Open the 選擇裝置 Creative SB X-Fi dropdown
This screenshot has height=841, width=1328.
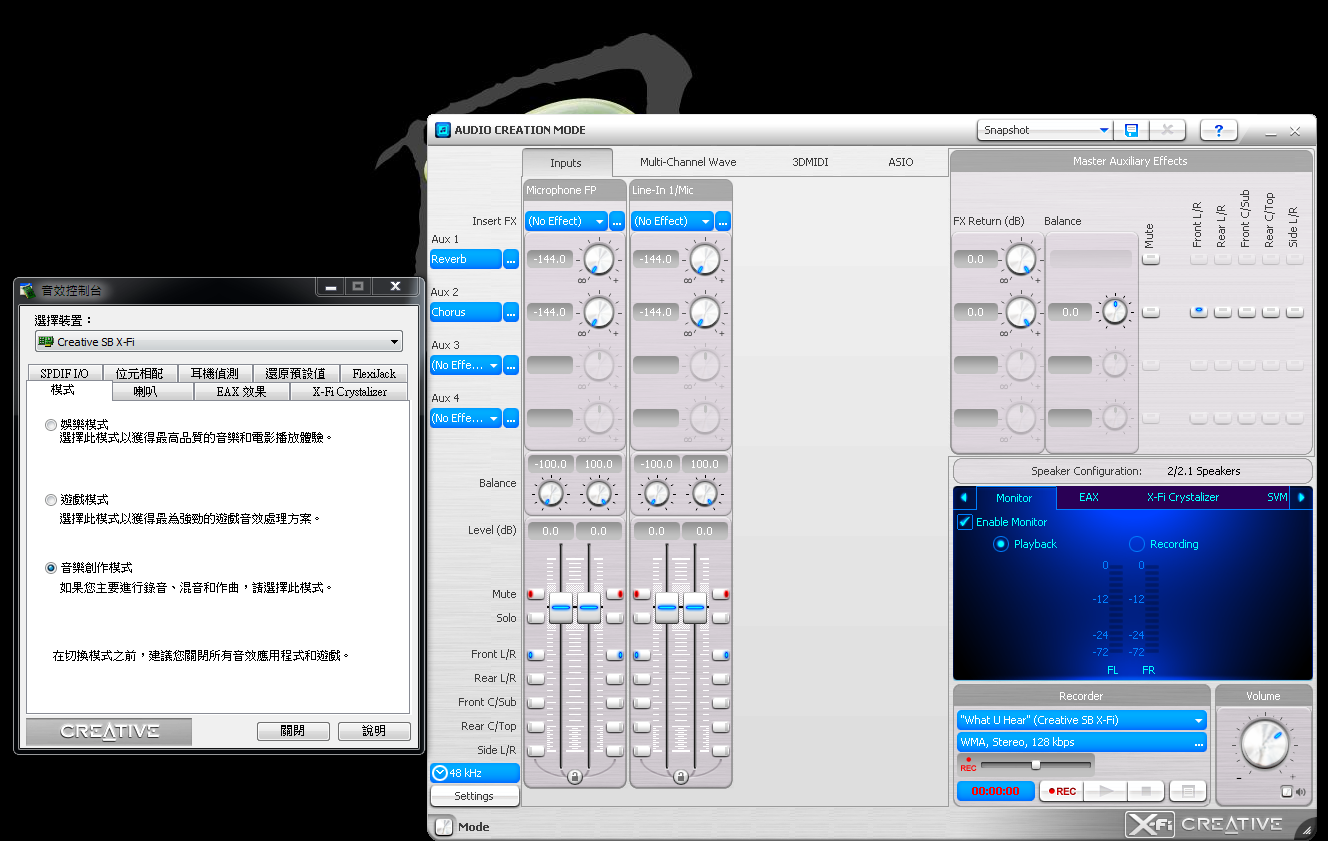[x=219, y=342]
